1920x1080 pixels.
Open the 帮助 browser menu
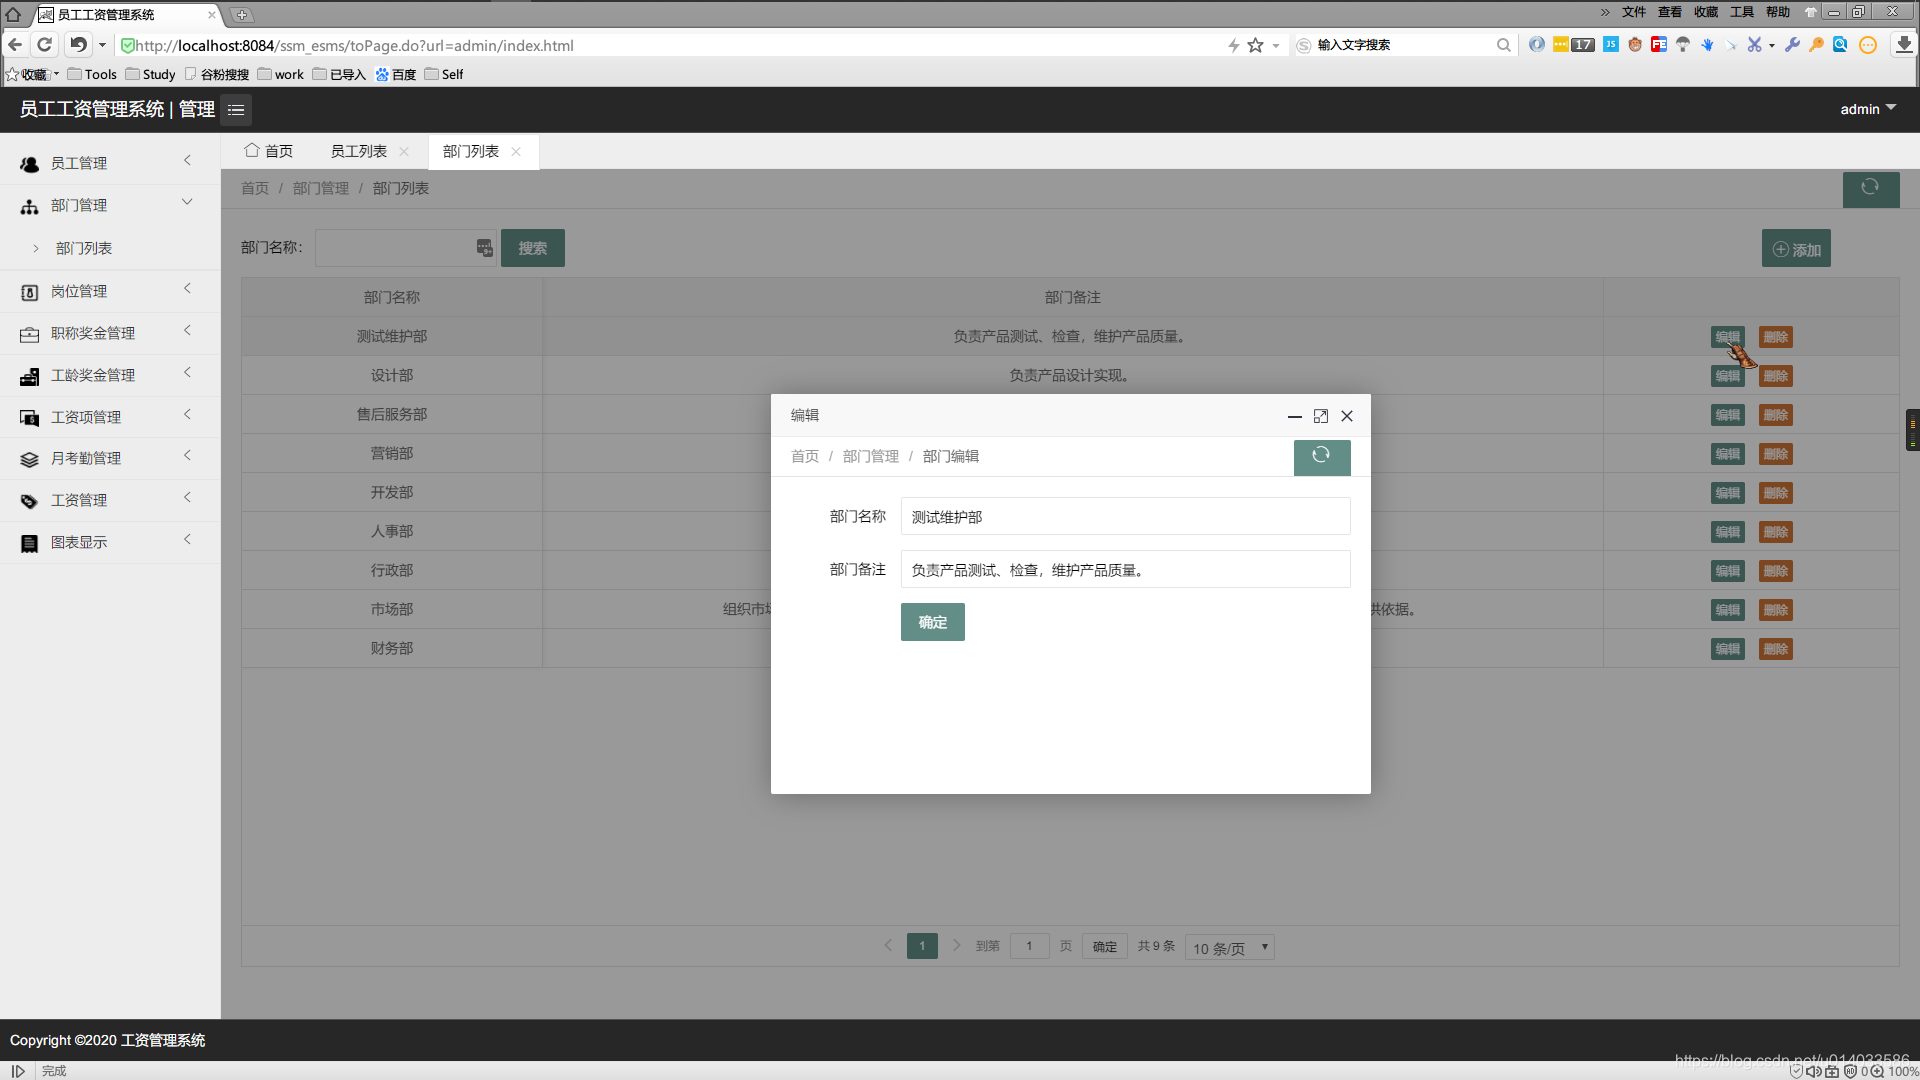1778,12
